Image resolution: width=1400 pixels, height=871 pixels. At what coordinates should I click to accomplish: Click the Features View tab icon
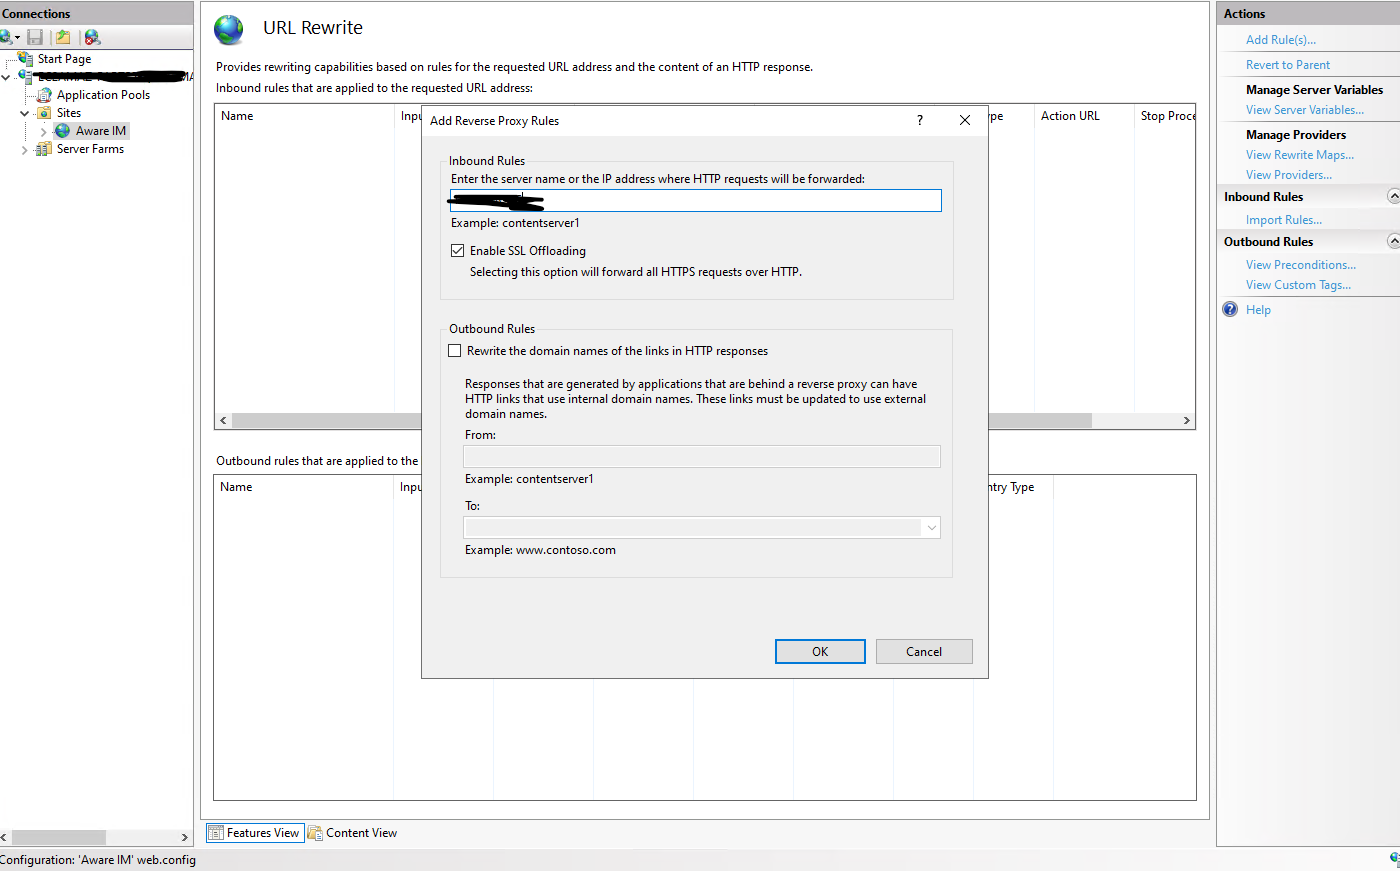click(x=216, y=833)
